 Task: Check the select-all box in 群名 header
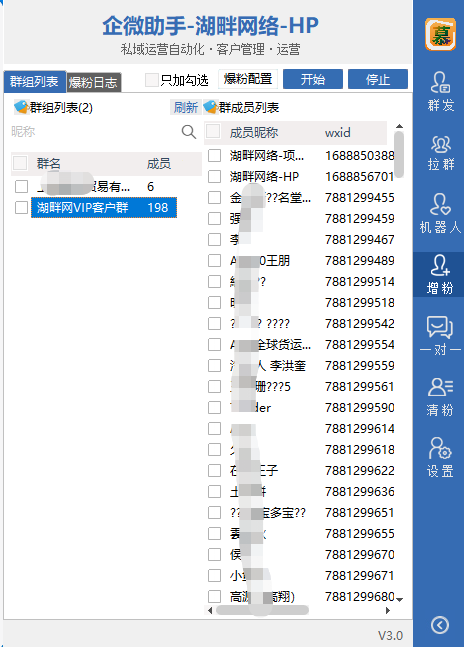click(x=20, y=163)
